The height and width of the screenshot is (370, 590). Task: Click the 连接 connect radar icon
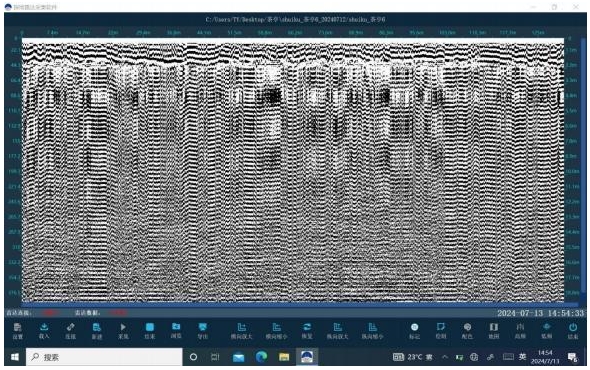(x=70, y=330)
